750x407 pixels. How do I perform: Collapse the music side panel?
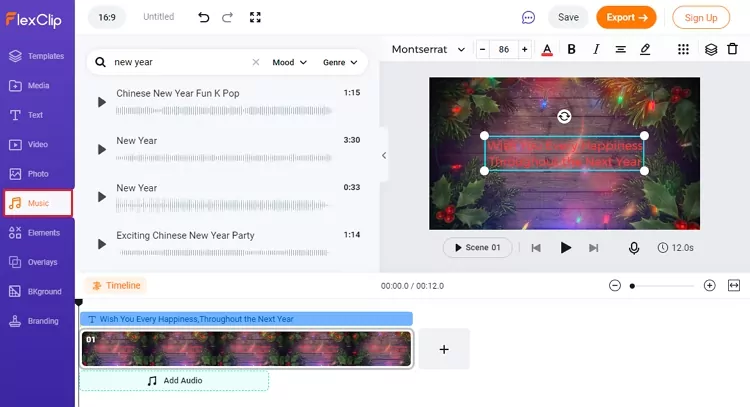pos(384,155)
